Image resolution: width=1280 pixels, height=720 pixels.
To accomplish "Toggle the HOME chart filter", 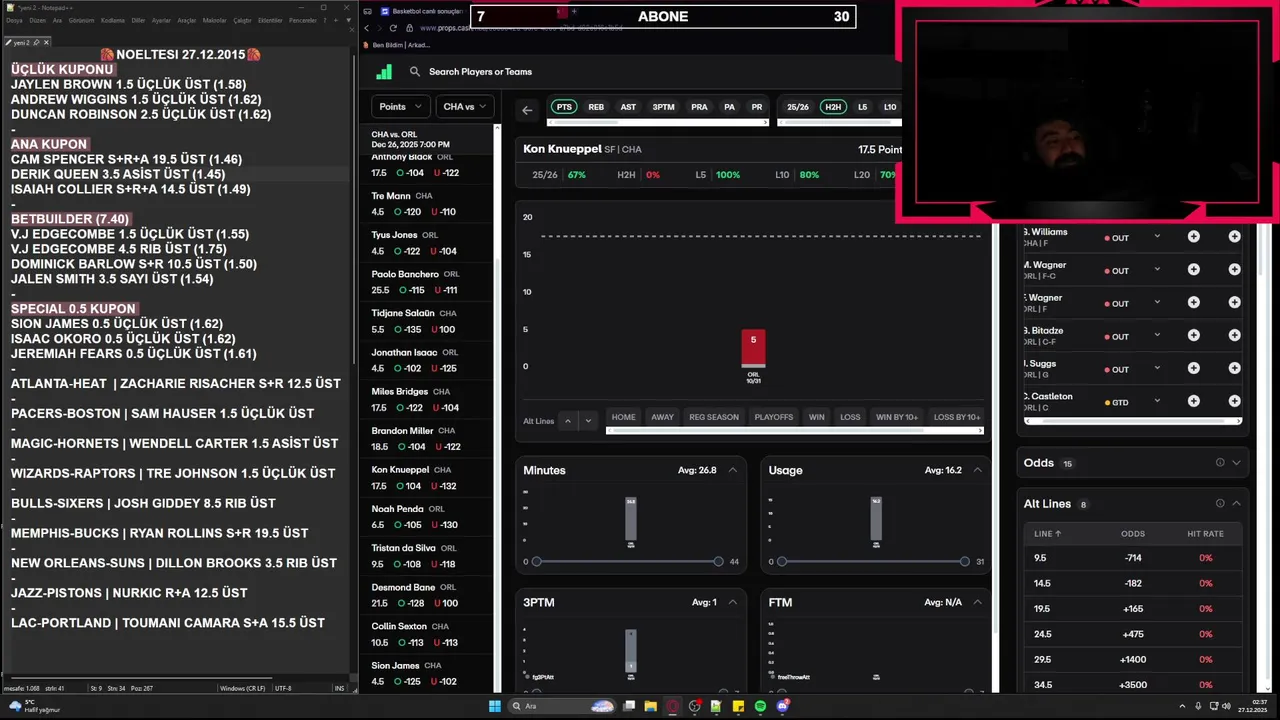I will (623, 417).
